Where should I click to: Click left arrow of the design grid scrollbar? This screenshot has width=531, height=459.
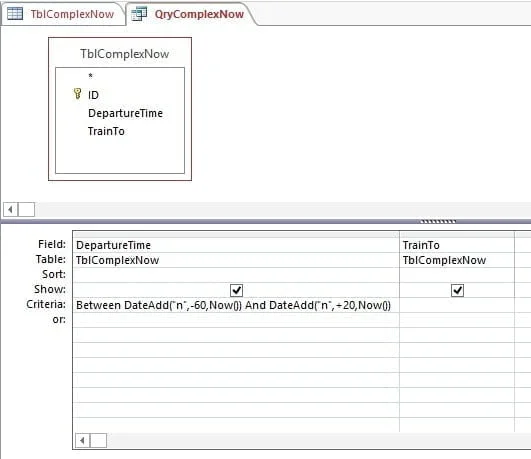click(82, 440)
